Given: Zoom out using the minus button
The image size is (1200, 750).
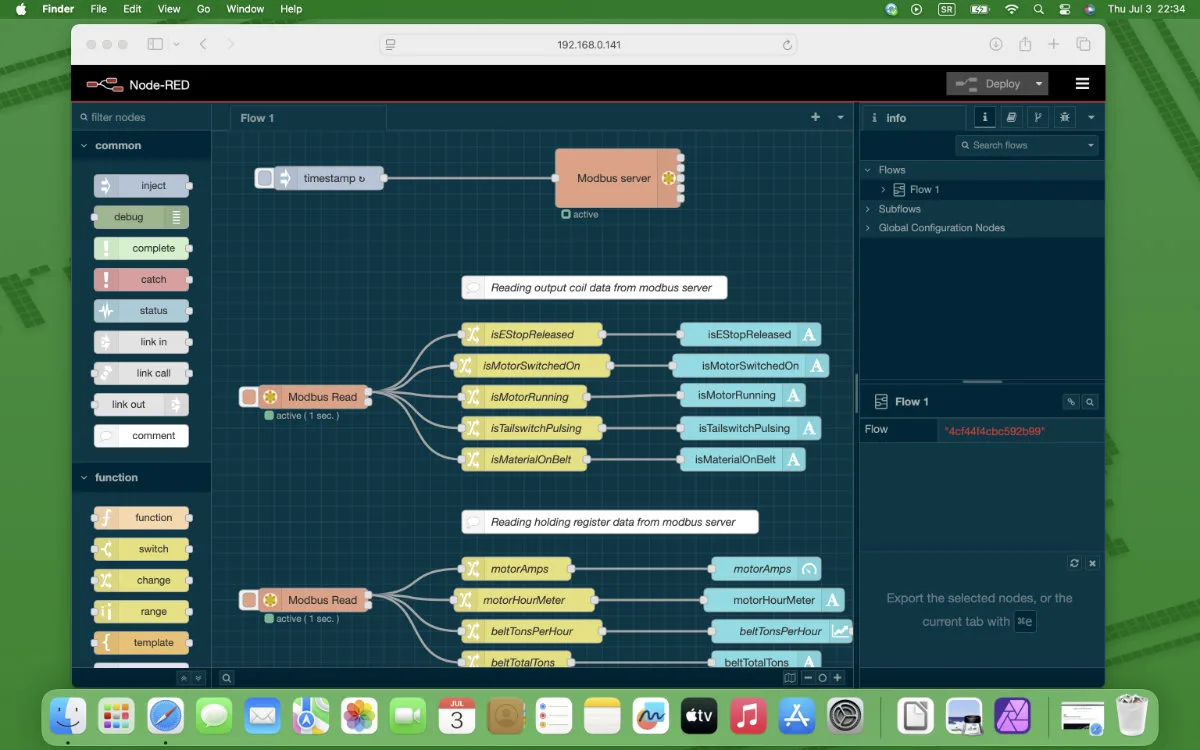Looking at the screenshot, I should pyautogui.click(x=808, y=678).
